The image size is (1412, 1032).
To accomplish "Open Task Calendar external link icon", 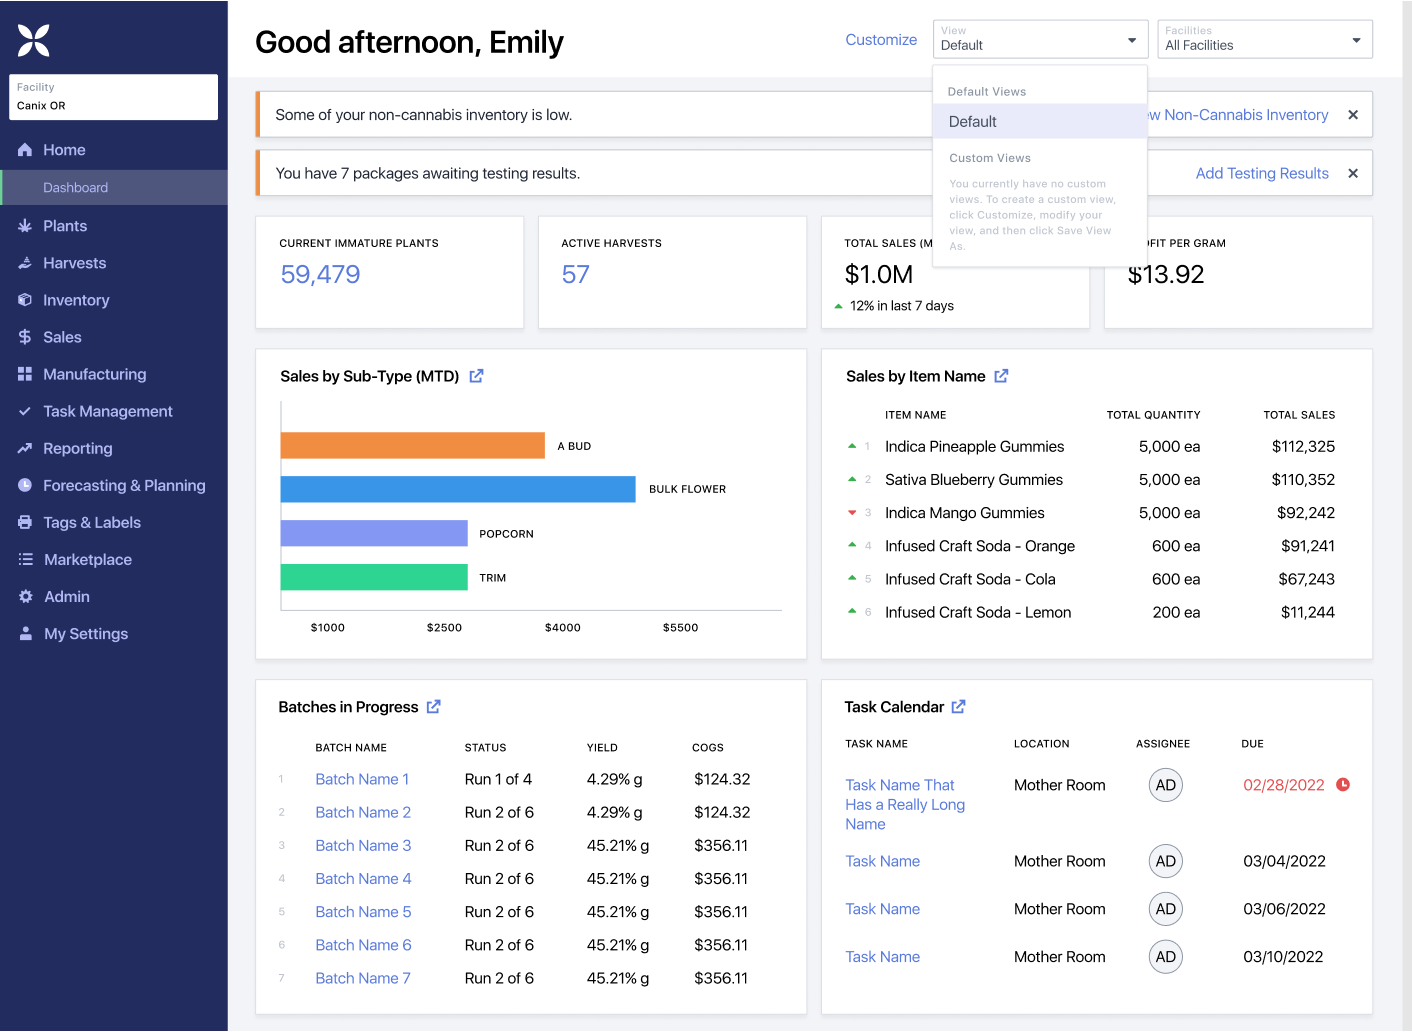I will 958,707.
